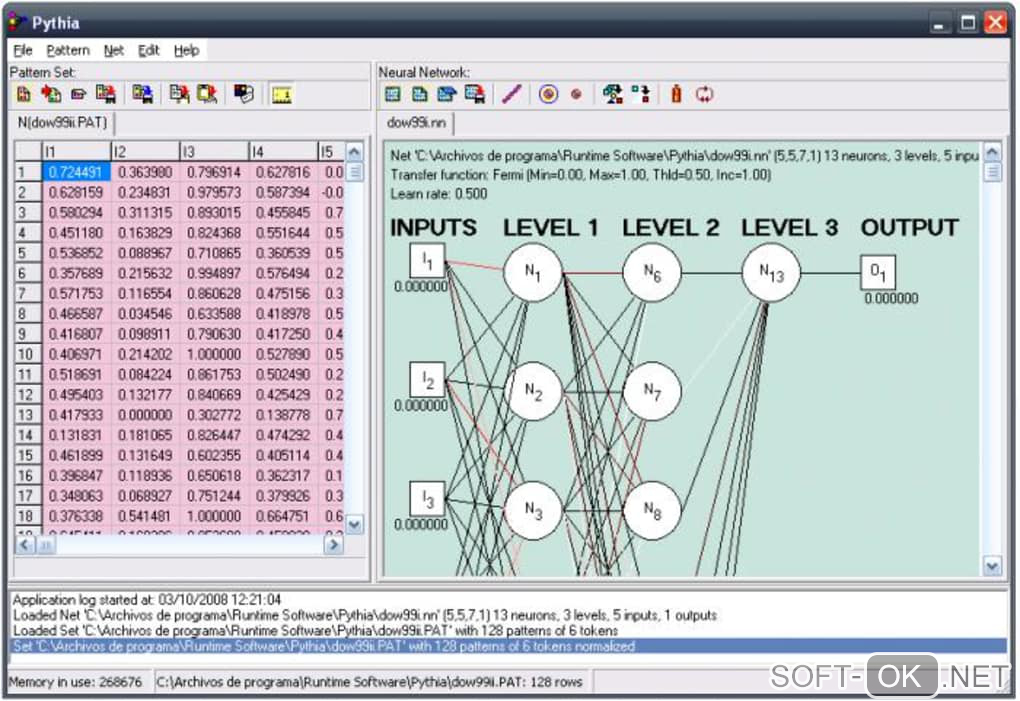The image size is (1020, 701).
Task: Click the Pythia application icon in title bar
Action: click(17, 22)
